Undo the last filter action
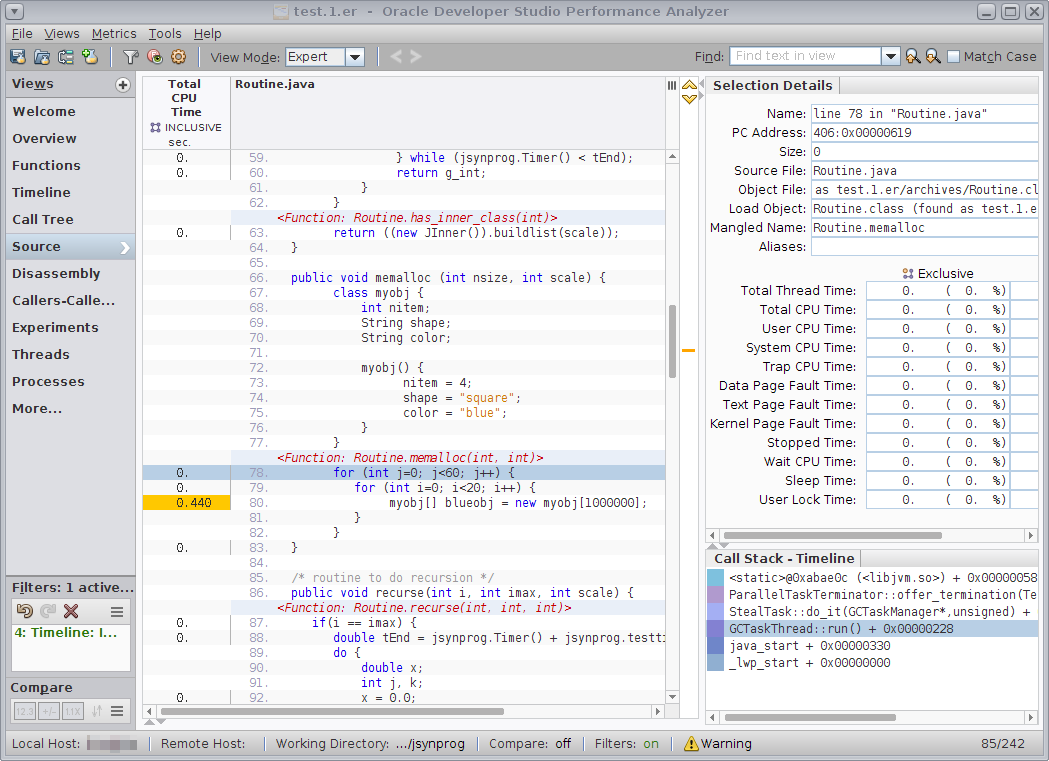 pos(25,611)
